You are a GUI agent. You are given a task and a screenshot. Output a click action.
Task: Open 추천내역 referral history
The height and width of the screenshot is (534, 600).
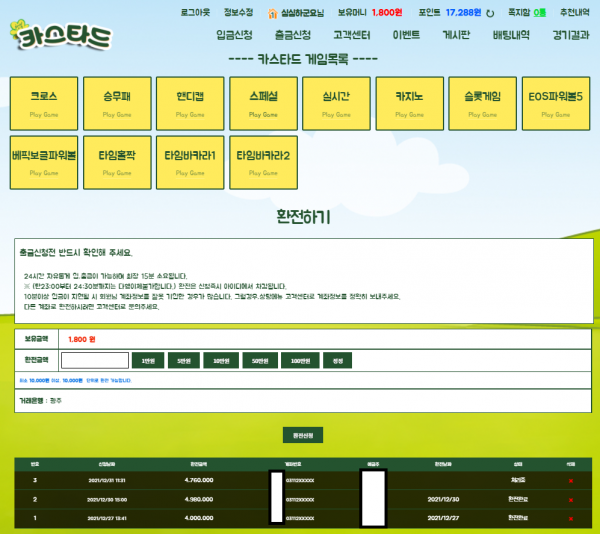coord(575,13)
